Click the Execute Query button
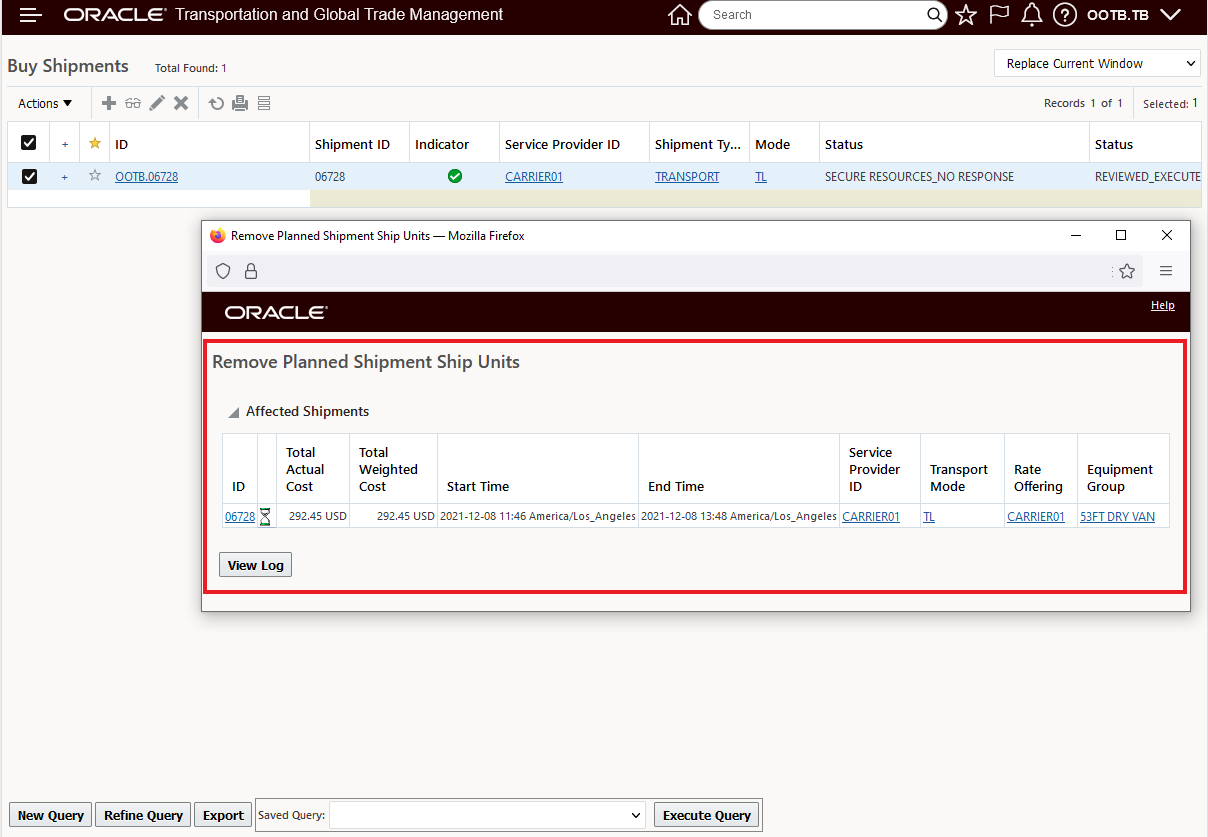 [706, 815]
